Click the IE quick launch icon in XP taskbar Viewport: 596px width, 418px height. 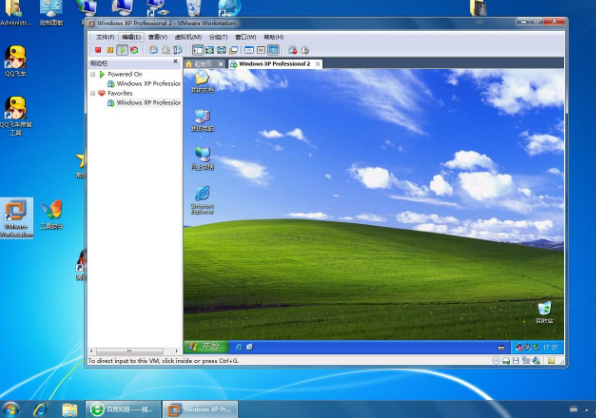[239, 347]
